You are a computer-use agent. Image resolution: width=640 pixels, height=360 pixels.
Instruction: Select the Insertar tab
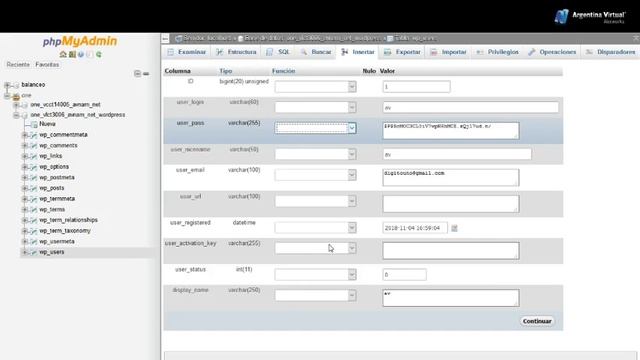pos(358,52)
